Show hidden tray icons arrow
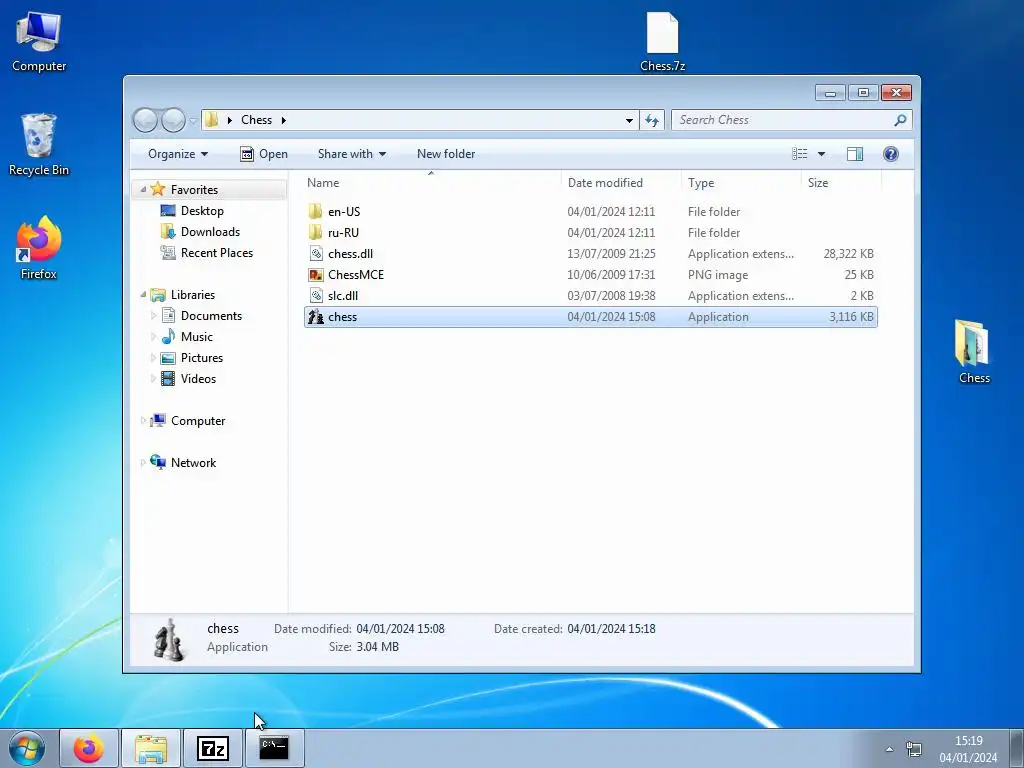The height and width of the screenshot is (768, 1024). 889,749
